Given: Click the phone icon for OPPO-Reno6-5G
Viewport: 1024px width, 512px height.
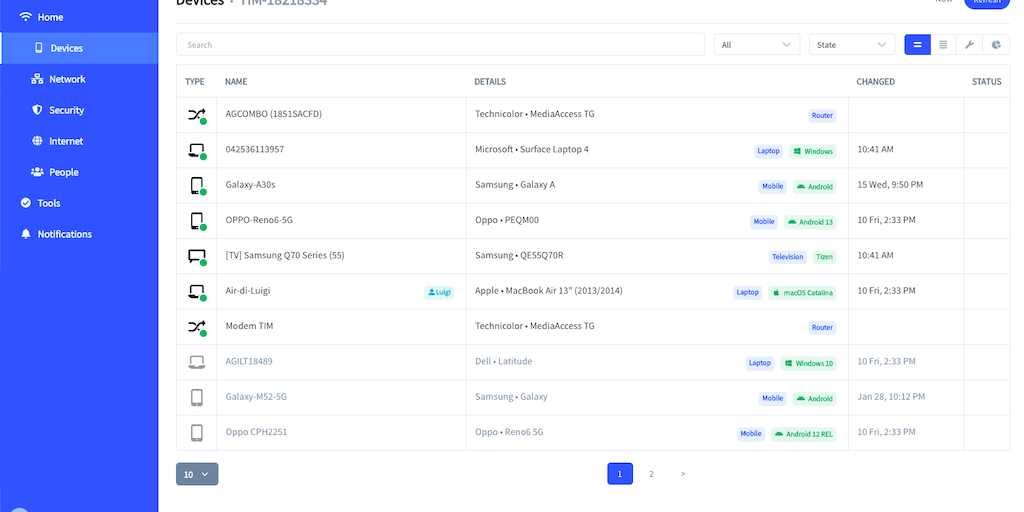Looking at the screenshot, I should [197, 221].
